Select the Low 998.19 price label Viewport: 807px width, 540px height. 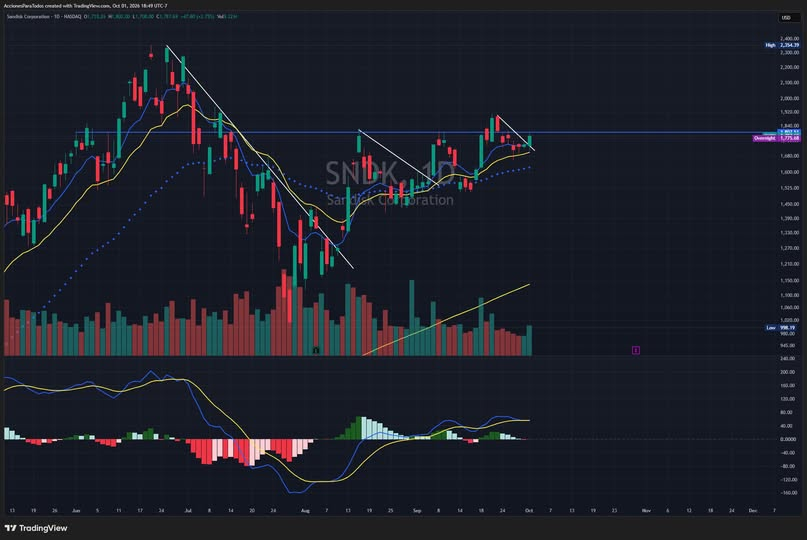click(780, 327)
